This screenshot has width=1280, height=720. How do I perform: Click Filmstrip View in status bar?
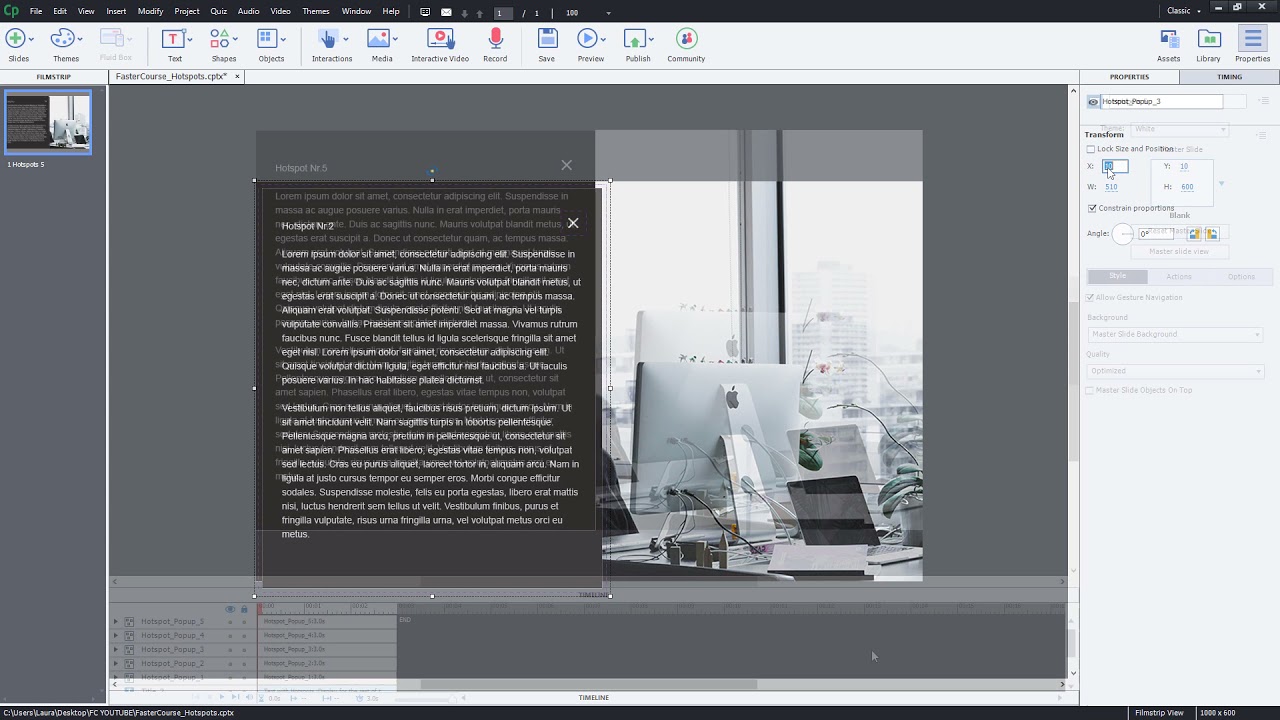(1159, 713)
